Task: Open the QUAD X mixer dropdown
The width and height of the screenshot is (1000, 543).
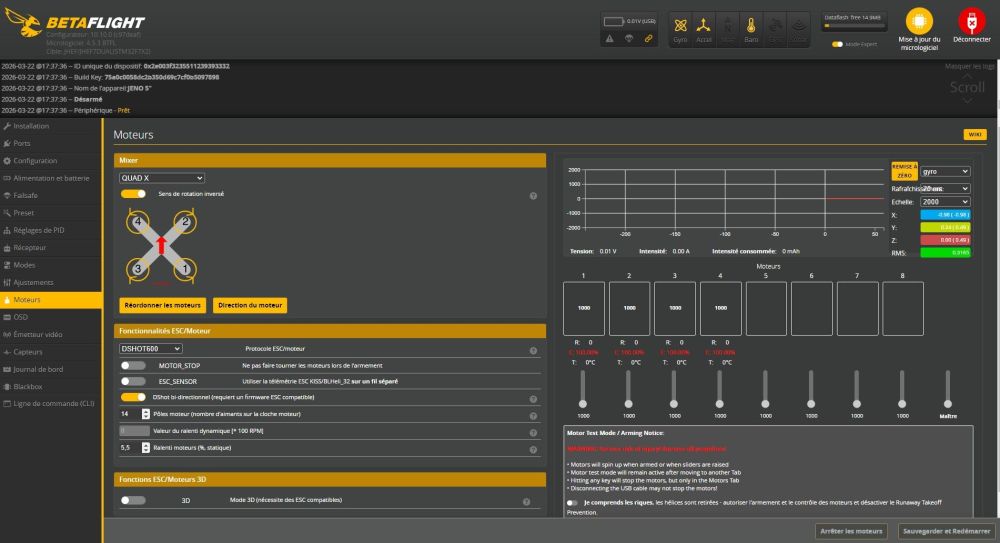Action: click(161, 178)
